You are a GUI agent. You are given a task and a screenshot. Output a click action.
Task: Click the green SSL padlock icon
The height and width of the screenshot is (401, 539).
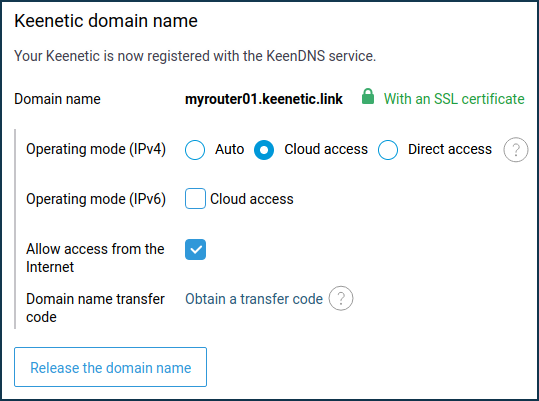click(x=367, y=97)
